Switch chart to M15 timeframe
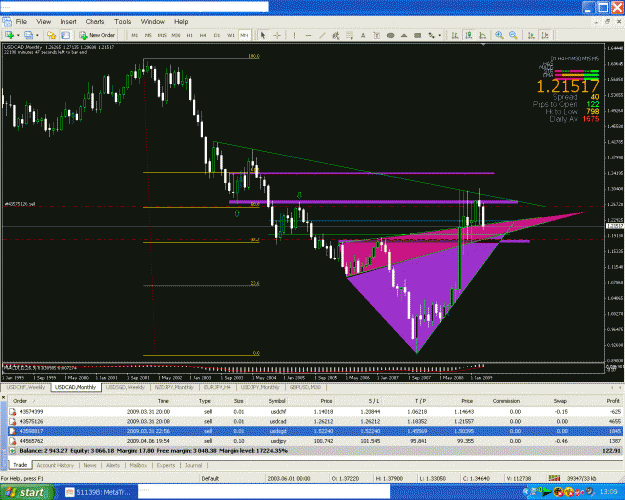625x500 pixels. click(162, 35)
